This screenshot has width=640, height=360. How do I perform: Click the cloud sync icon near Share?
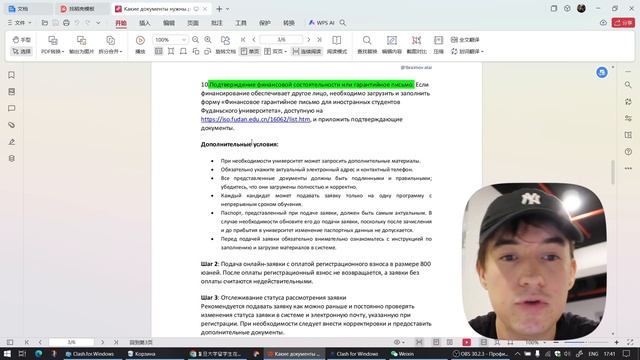coord(603,23)
